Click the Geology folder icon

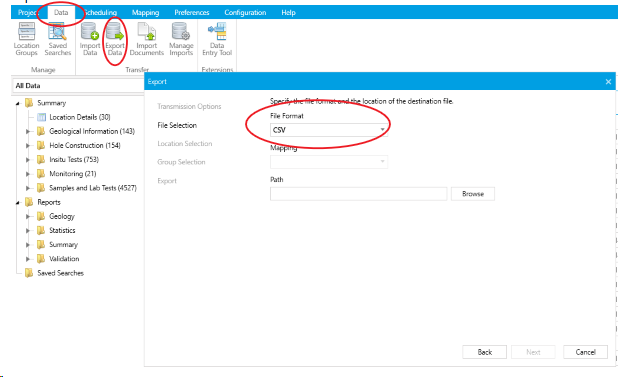[41, 216]
